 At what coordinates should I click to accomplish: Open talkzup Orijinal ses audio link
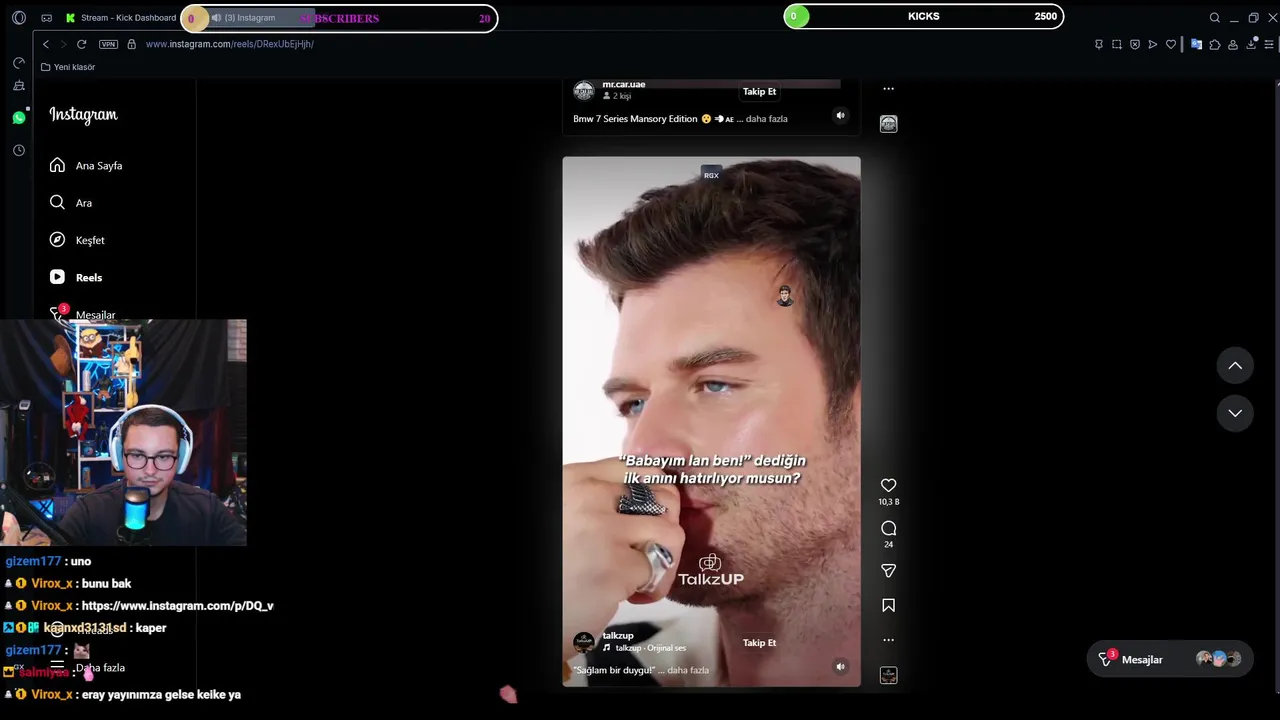click(x=644, y=648)
